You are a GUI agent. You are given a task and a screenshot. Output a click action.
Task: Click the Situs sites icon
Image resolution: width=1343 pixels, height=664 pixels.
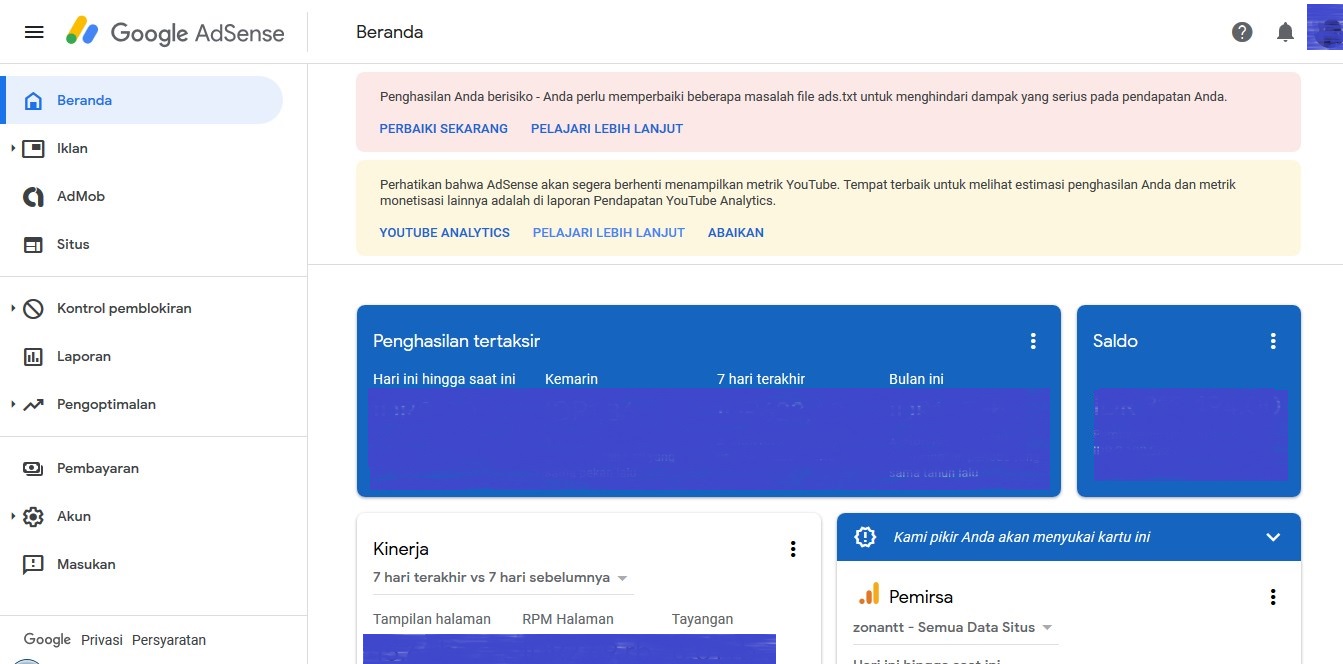pyautogui.click(x=33, y=245)
